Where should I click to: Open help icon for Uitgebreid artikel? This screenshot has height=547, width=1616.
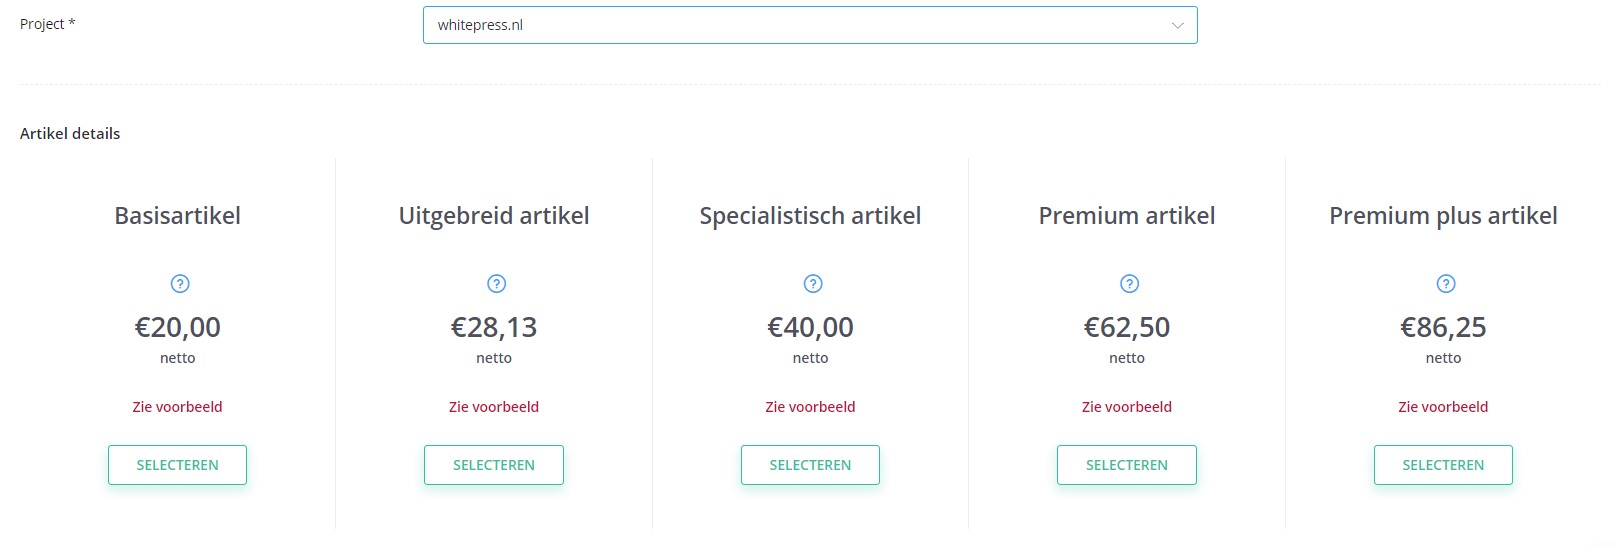(x=496, y=284)
